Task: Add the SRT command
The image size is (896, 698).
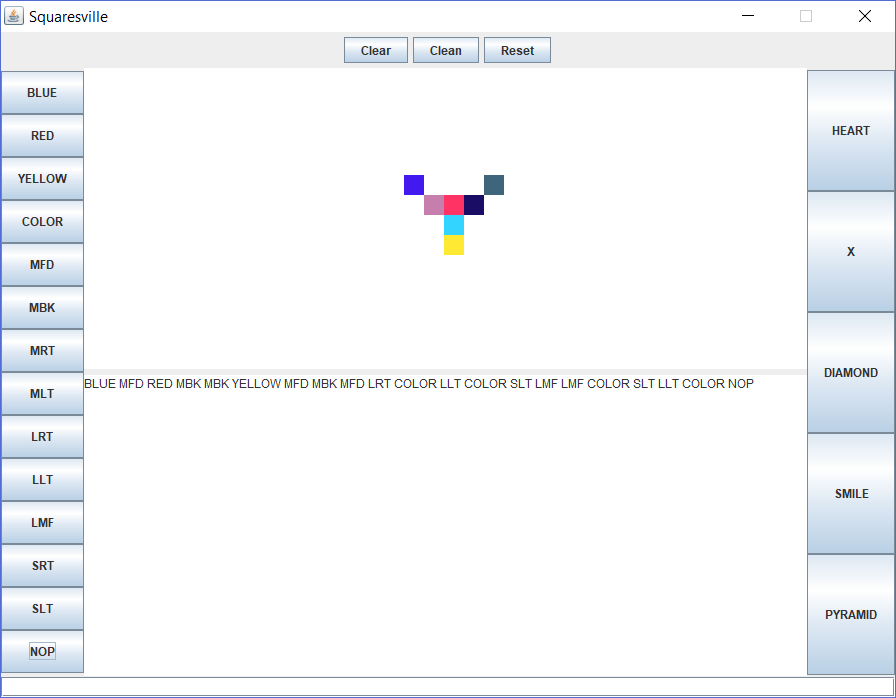Action: (x=42, y=565)
